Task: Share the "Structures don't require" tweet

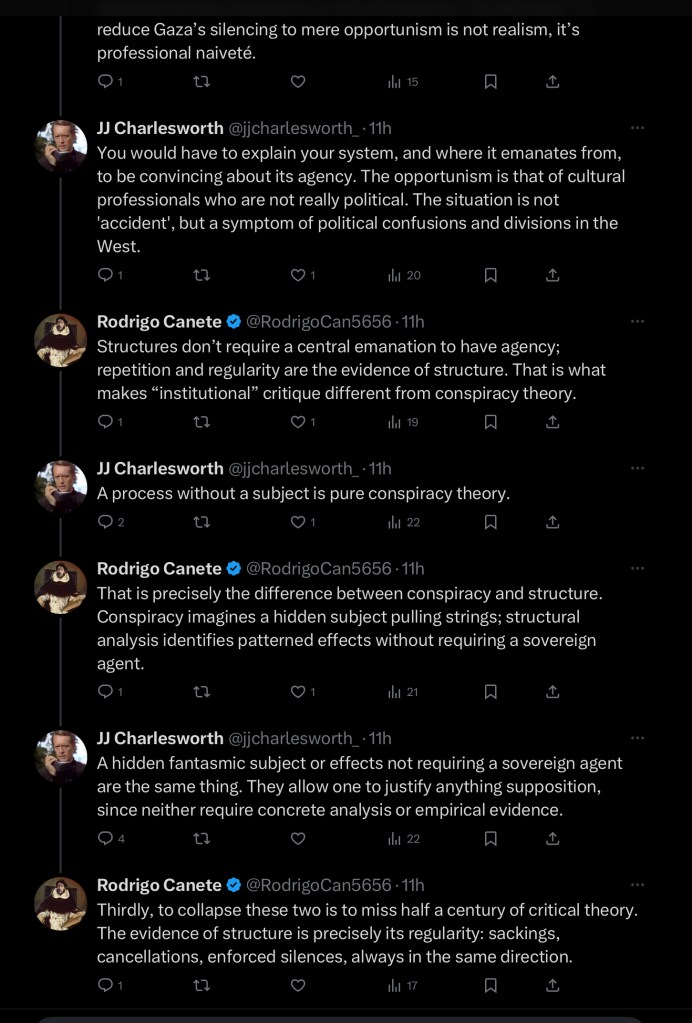Action: pyautogui.click(x=552, y=422)
